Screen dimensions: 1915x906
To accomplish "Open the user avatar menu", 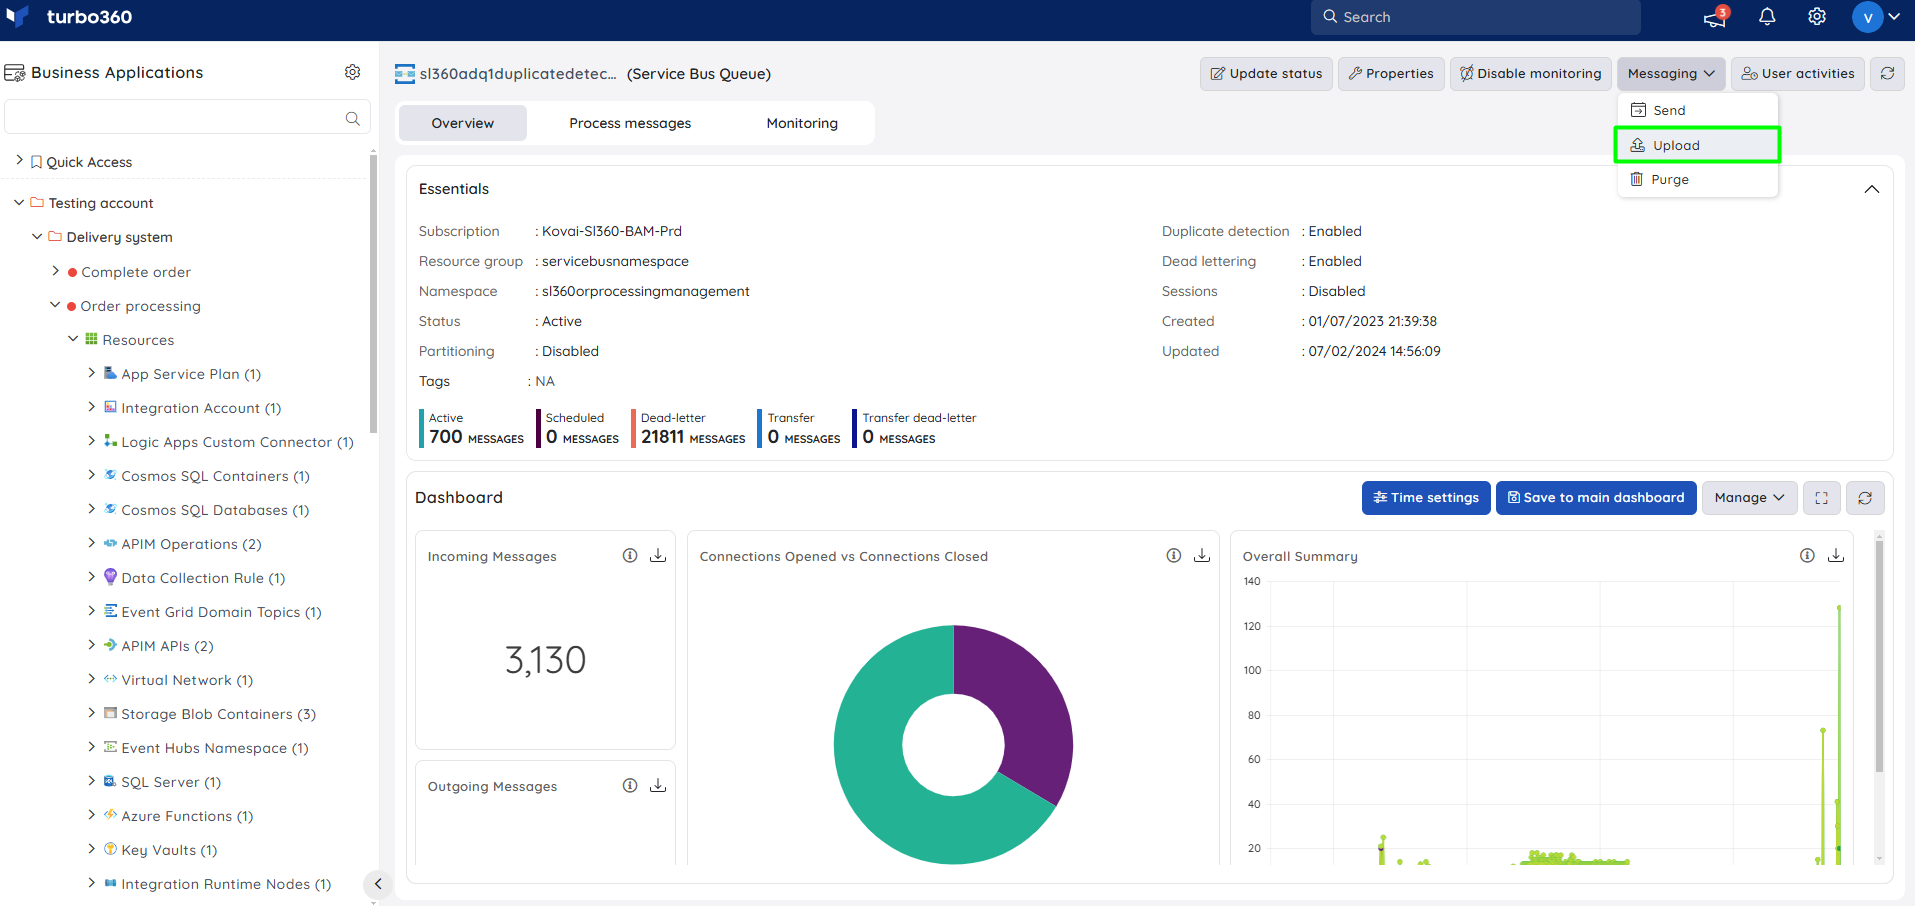I will (x=1876, y=17).
